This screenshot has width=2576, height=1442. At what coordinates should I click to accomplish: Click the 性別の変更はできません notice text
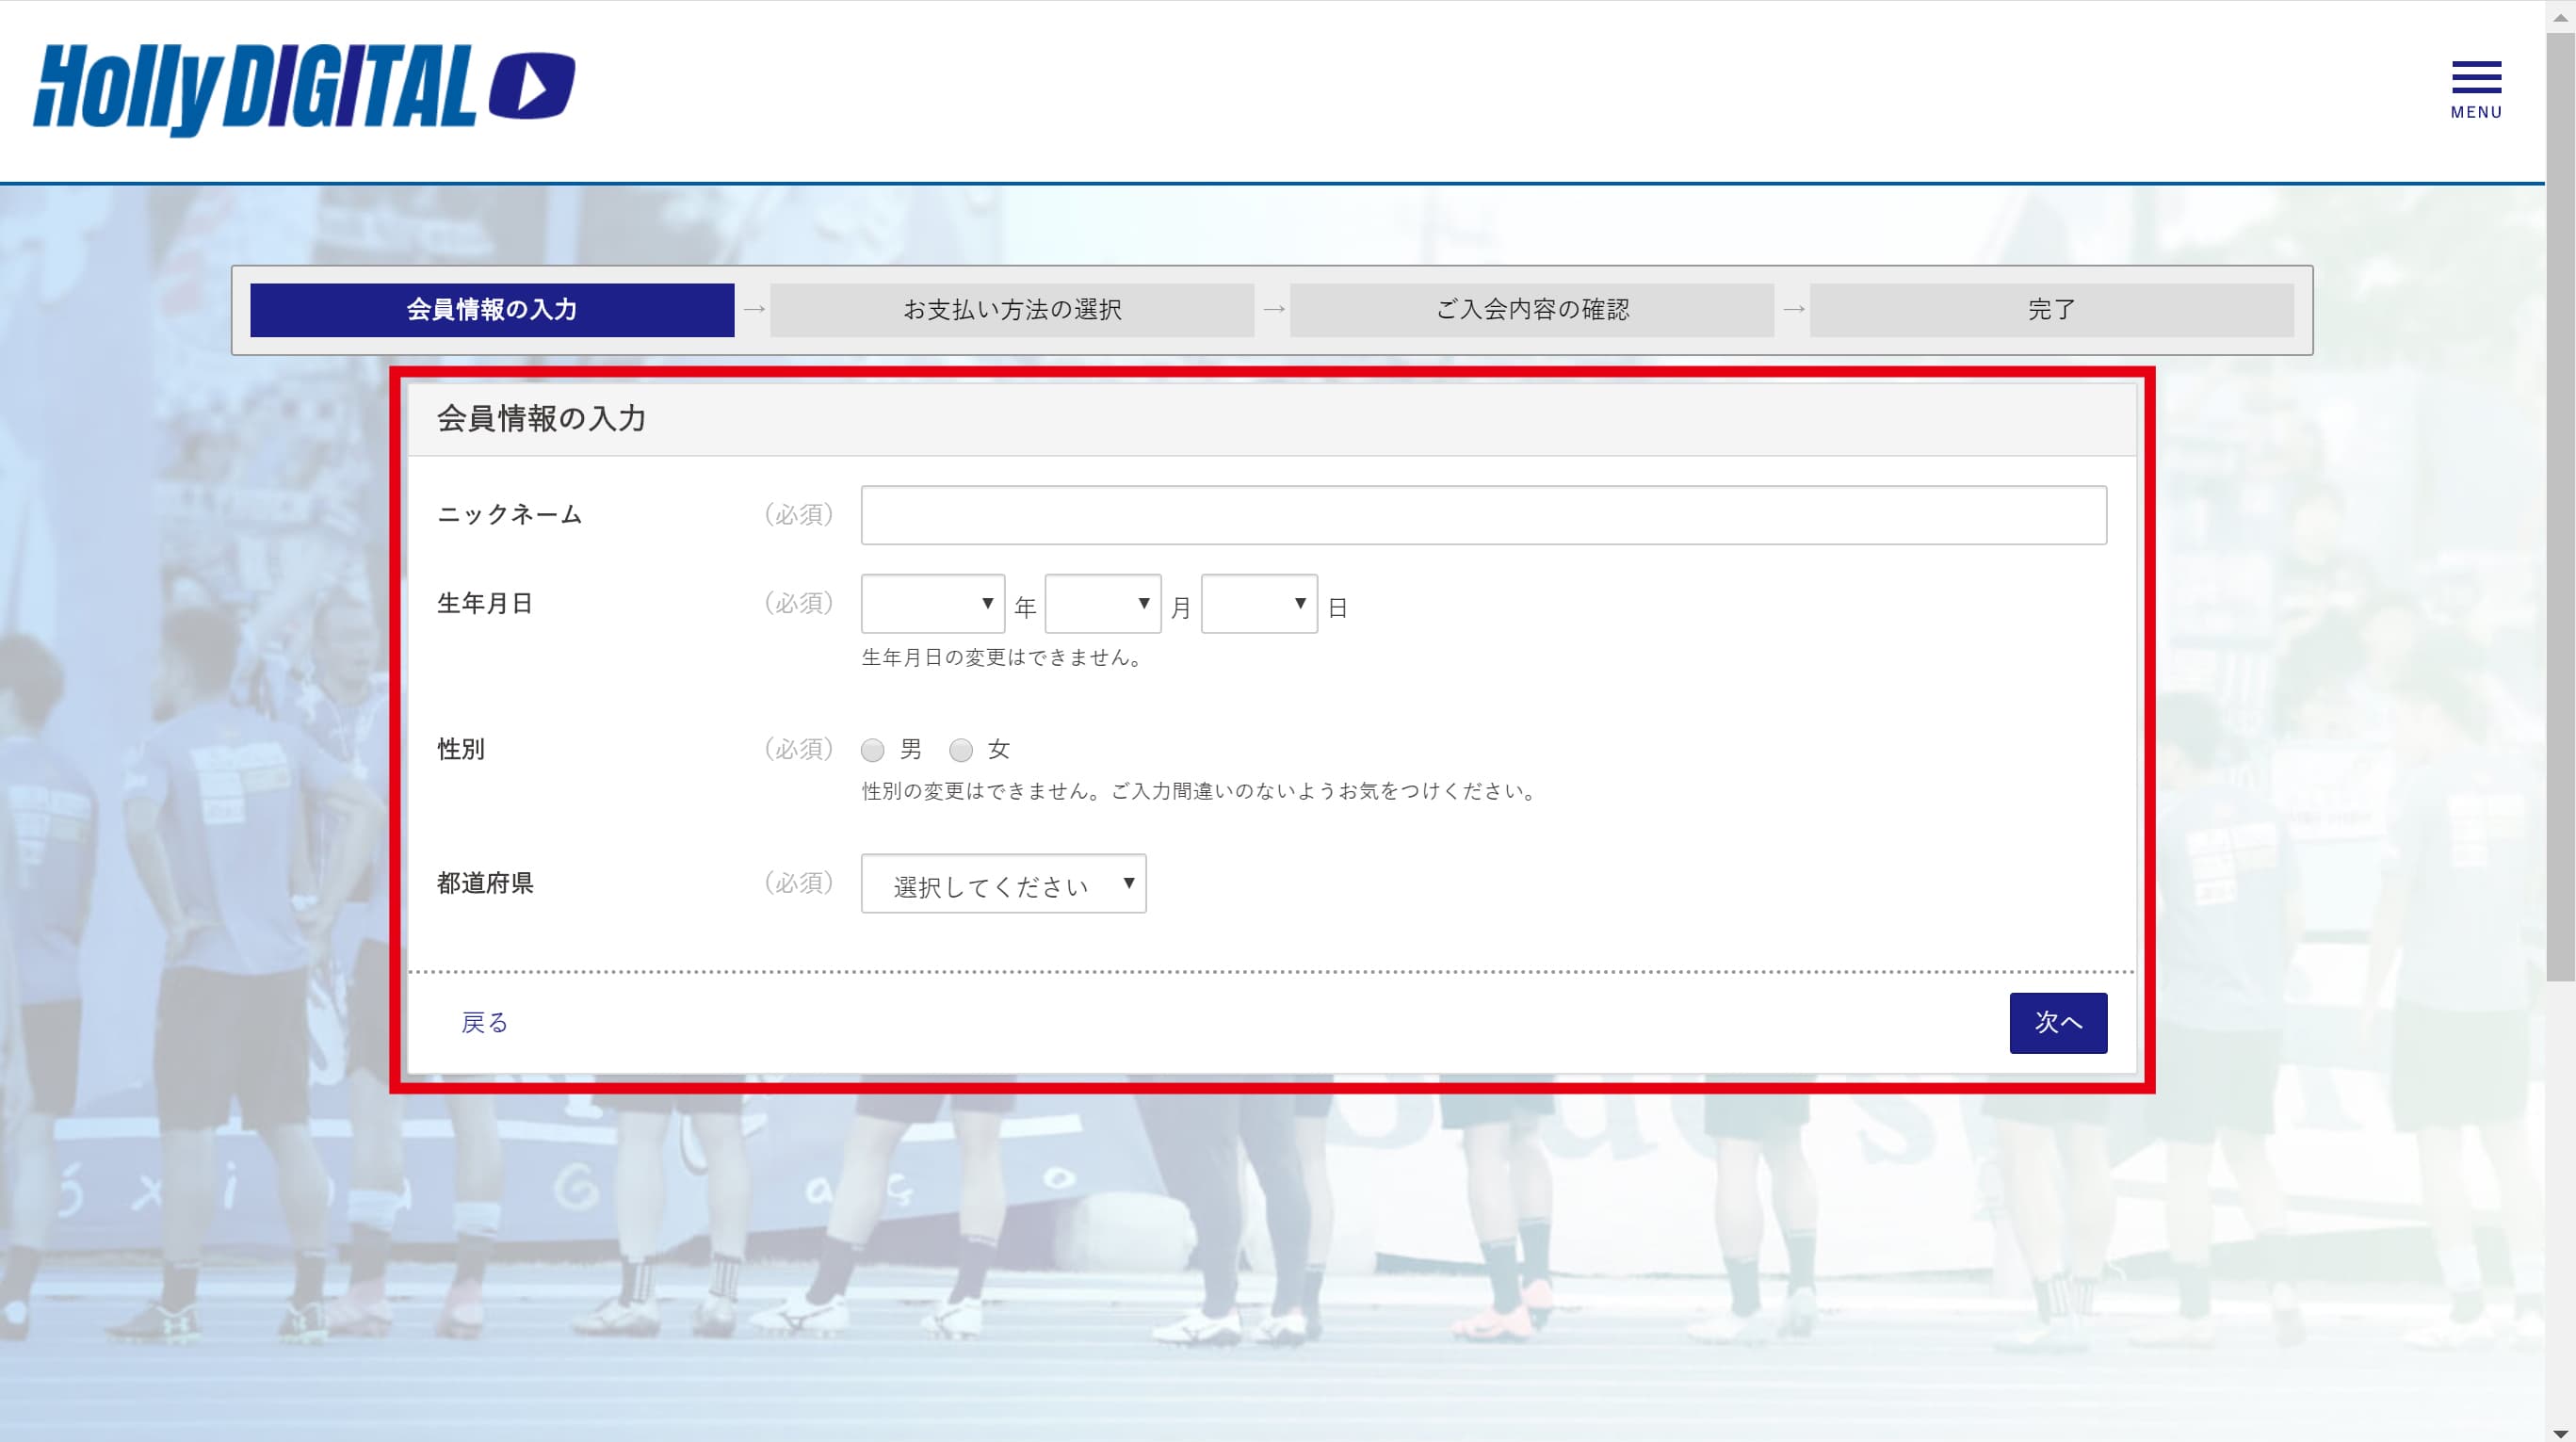[x=1200, y=791]
